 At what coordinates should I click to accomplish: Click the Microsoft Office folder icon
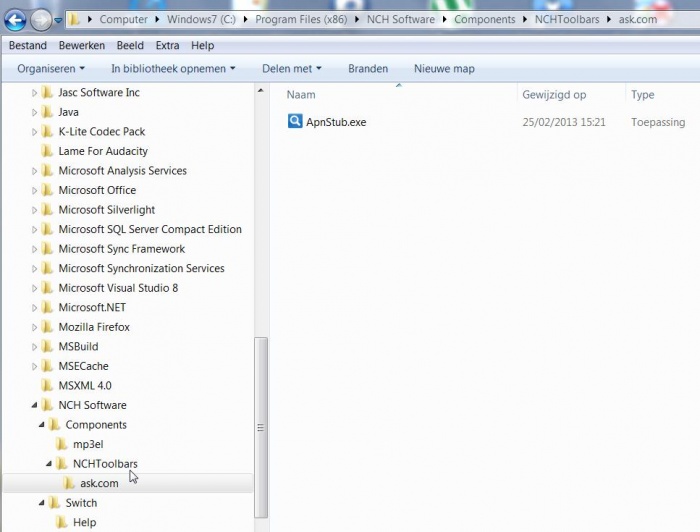pos(47,190)
